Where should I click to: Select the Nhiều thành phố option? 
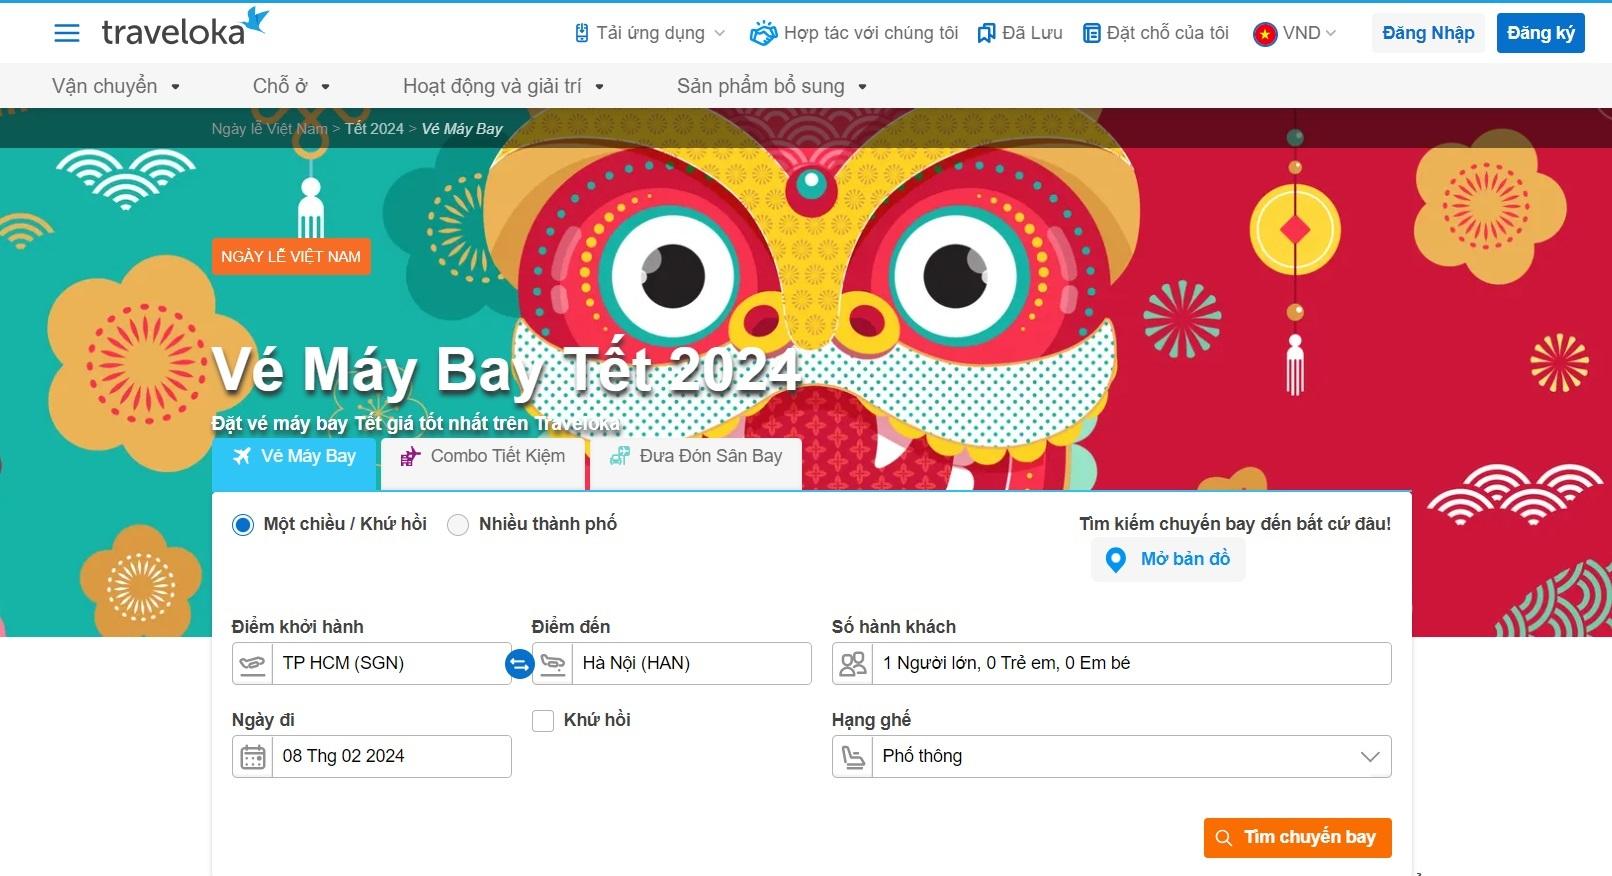(x=458, y=525)
